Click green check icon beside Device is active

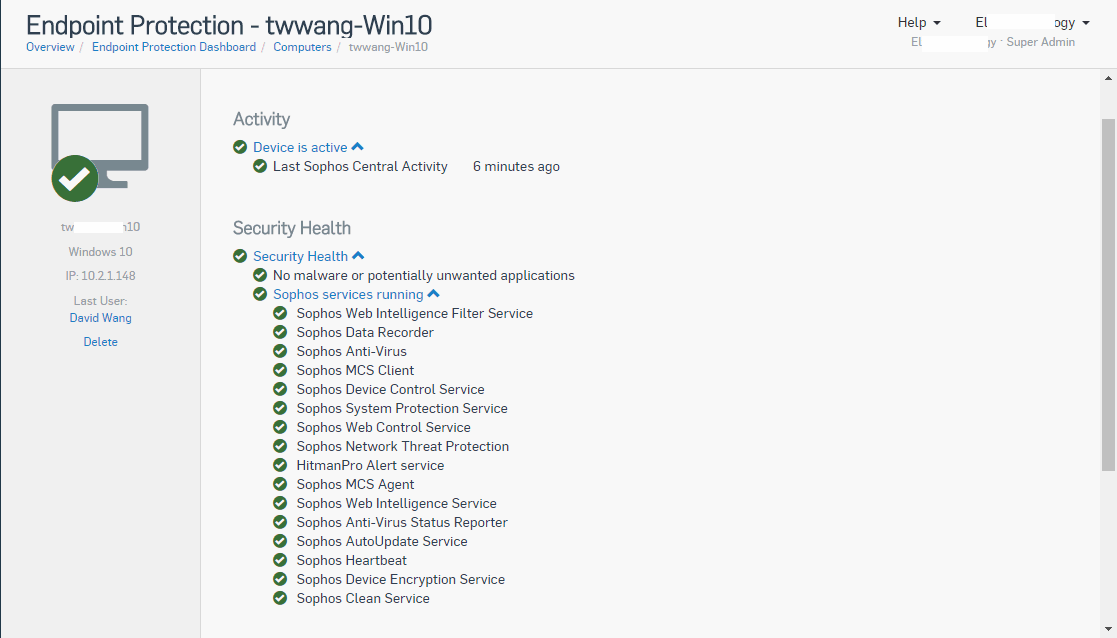[240, 147]
